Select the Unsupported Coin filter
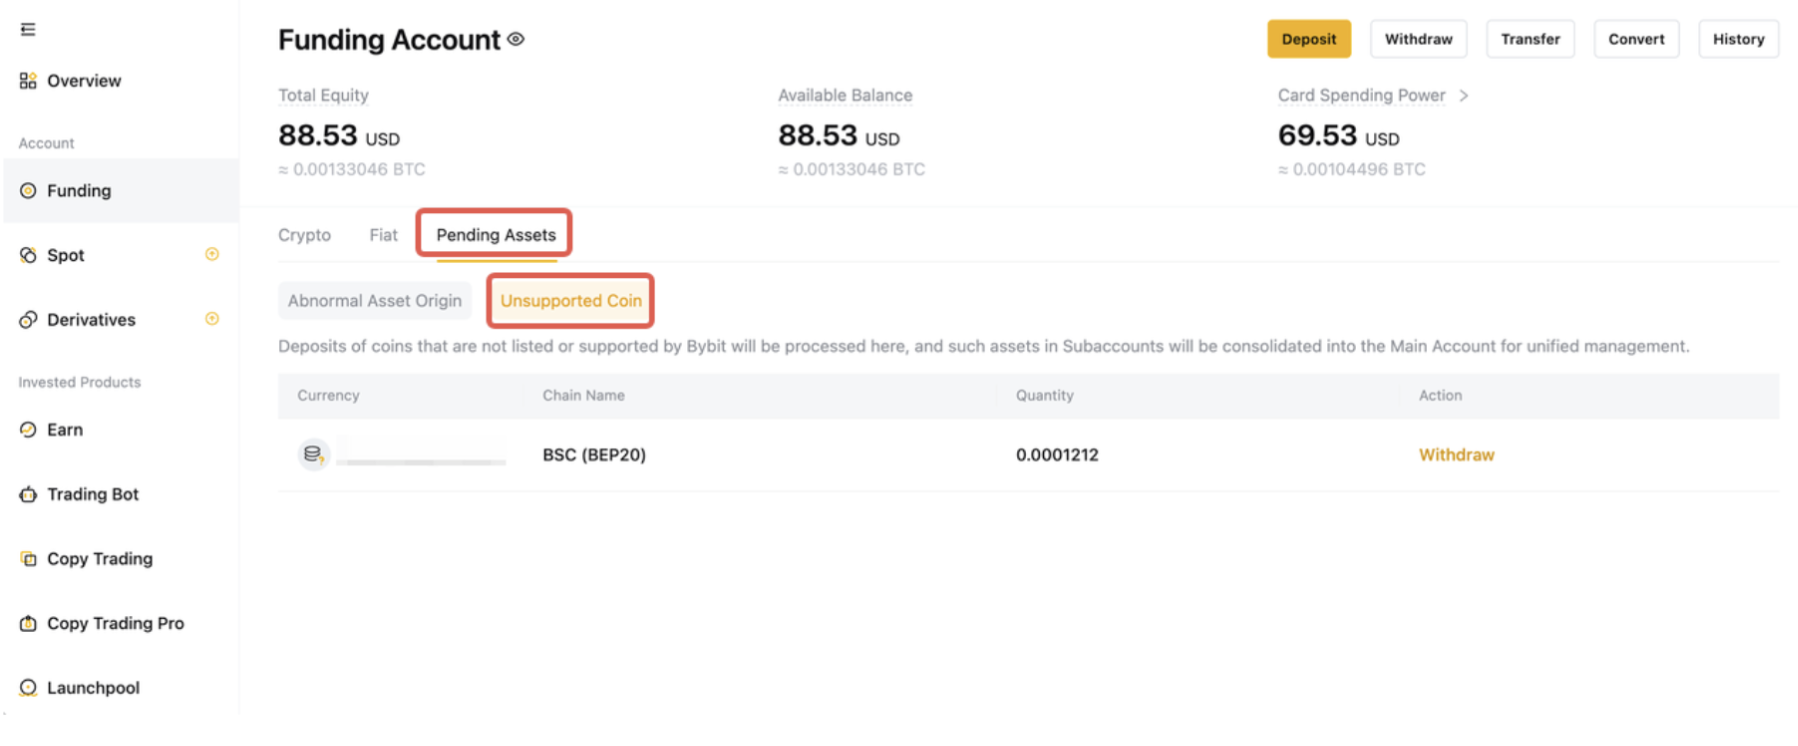The height and width of the screenshot is (746, 1798). tap(571, 301)
